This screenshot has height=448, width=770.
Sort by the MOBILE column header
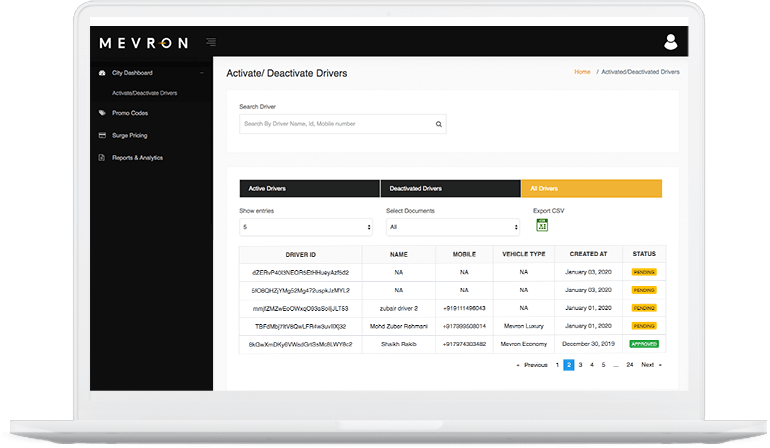coord(464,254)
